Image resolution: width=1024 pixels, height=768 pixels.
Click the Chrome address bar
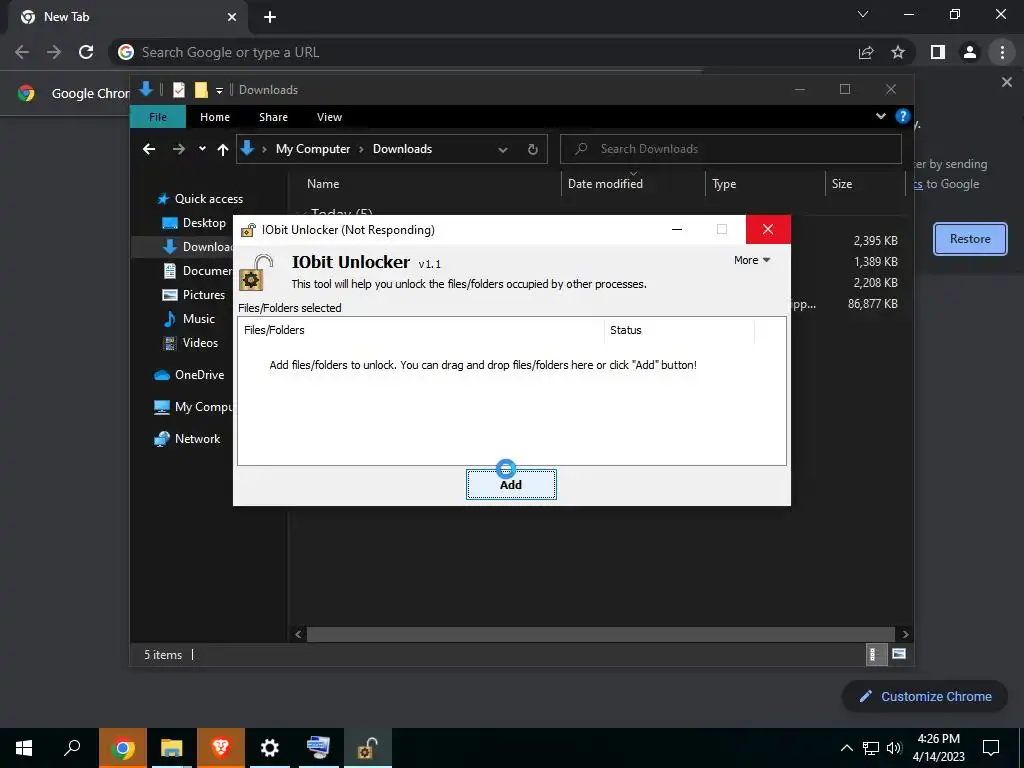coord(483,52)
